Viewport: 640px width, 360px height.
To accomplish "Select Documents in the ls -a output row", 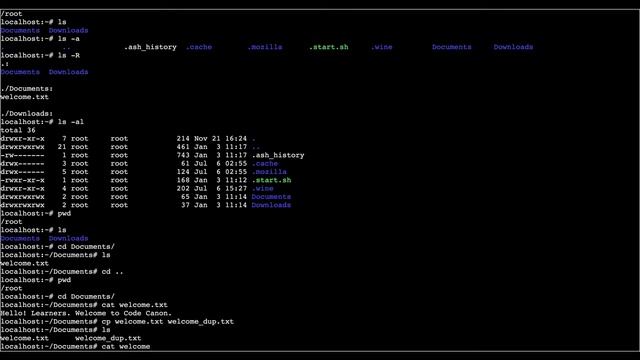I will click(x=452, y=47).
